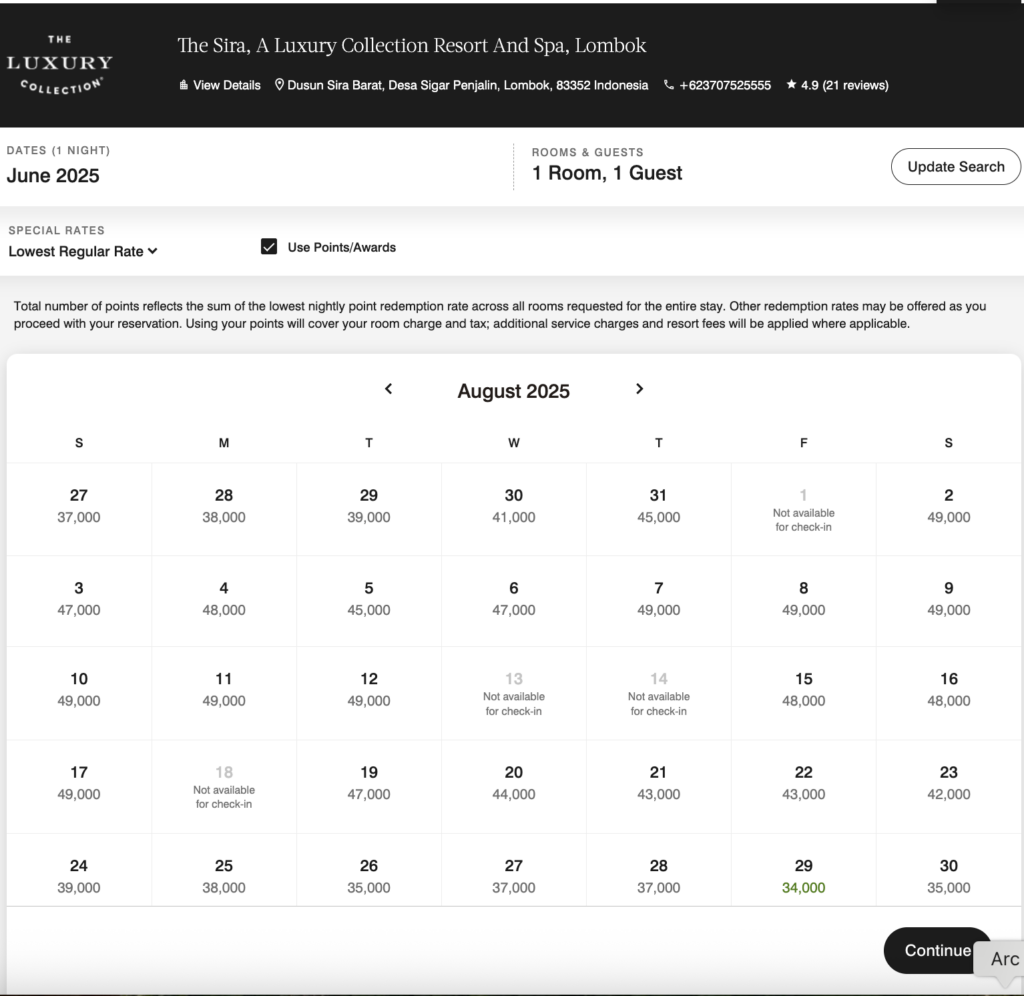This screenshot has height=996, width=1024.
Task: Click the phone number +623707525555
Action: [717, 85]
